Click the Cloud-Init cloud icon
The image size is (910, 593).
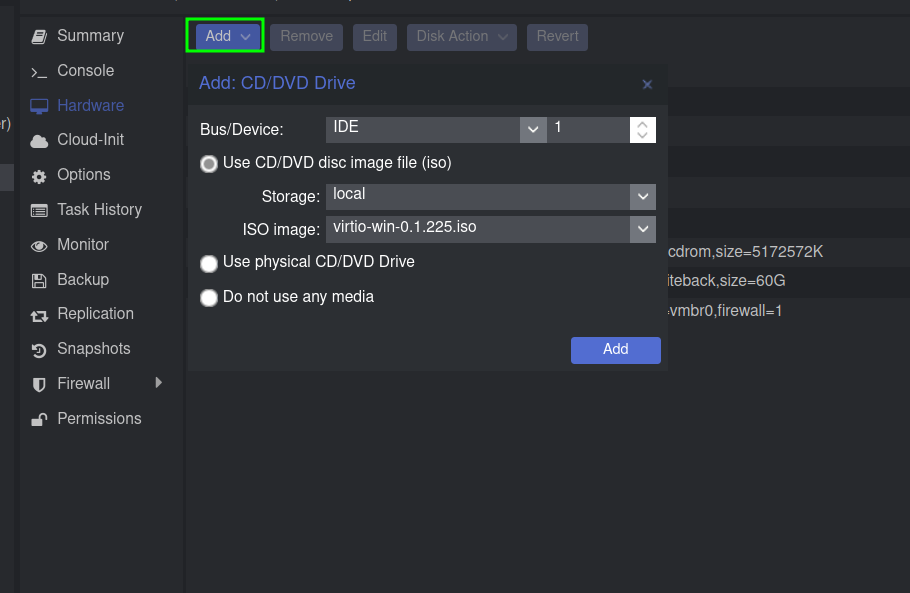(x=39, y=141)
